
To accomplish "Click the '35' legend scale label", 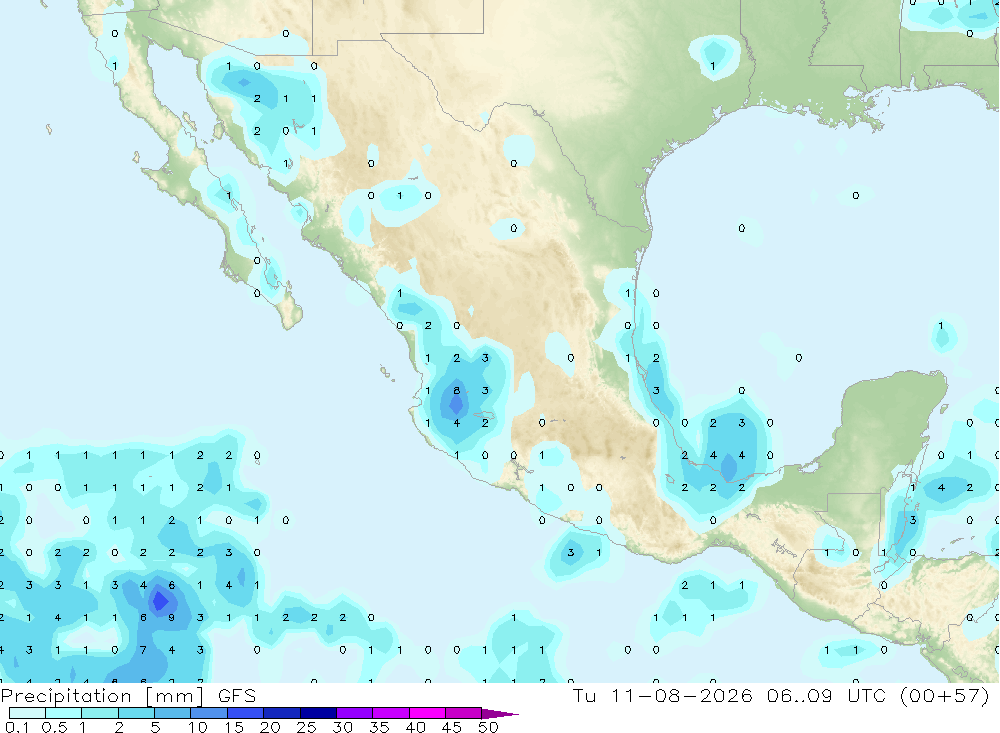I will point(379,727).
